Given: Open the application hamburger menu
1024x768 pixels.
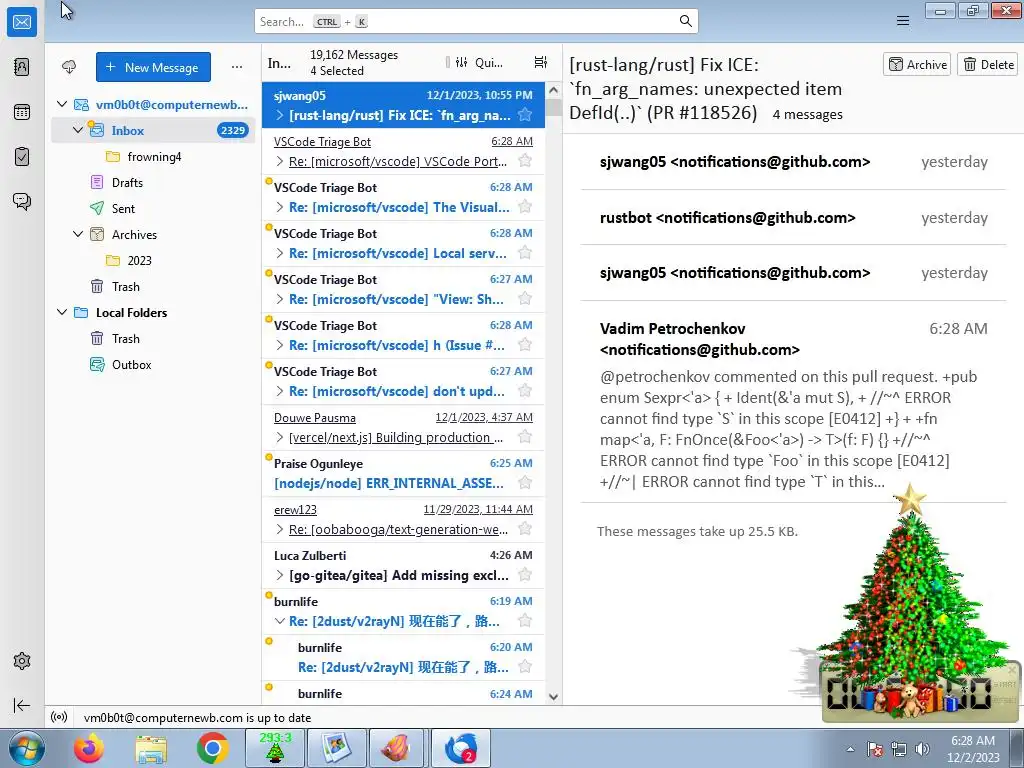Looking at the screenshot, I should [x=903, y=22].
